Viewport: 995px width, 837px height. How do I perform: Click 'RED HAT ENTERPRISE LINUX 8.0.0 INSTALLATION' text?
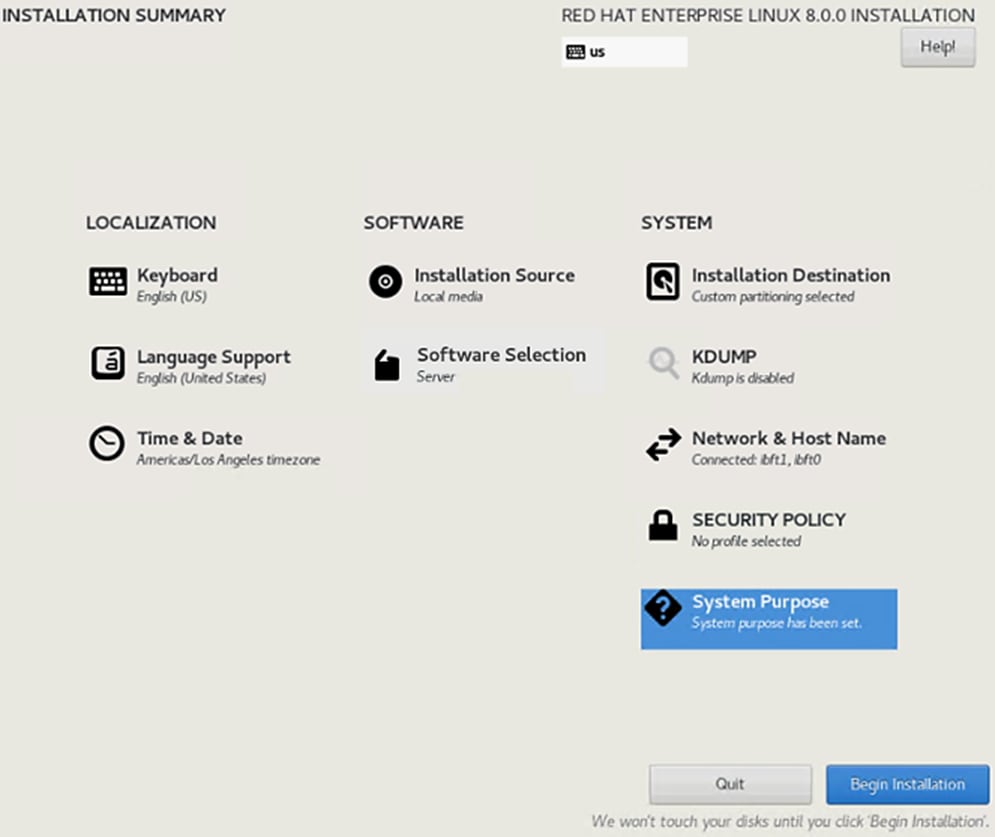[768, 15]
